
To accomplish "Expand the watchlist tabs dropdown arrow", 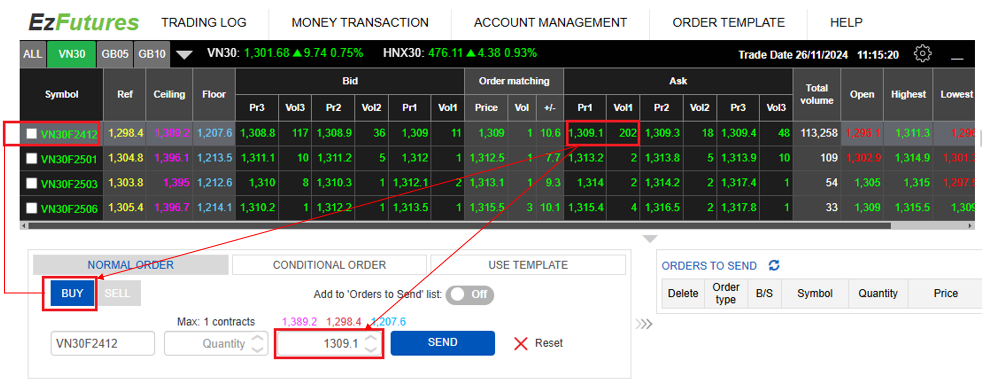I will tap(184, 55).
